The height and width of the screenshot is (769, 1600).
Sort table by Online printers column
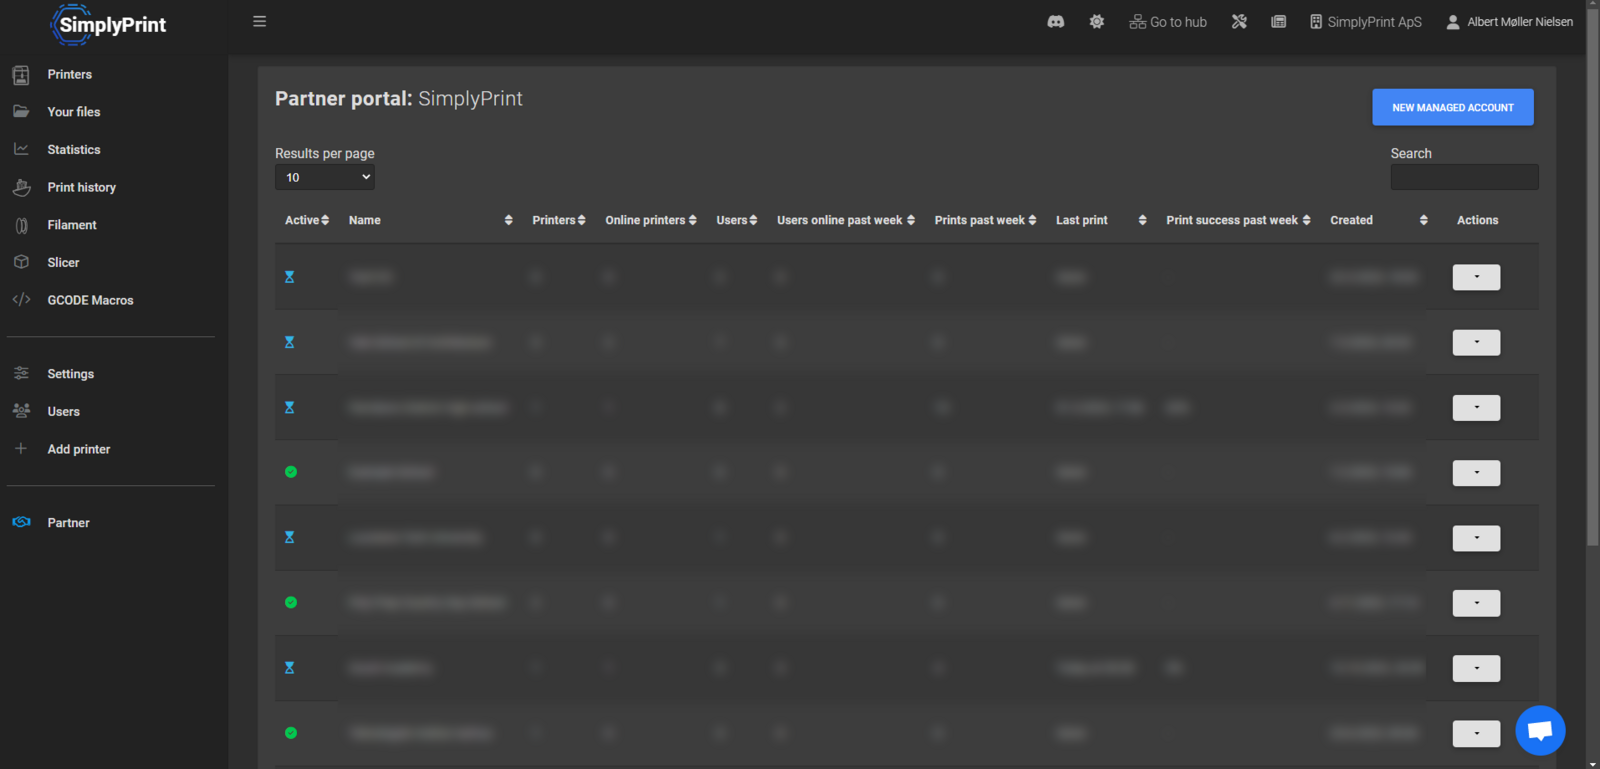[x=651, y=220]
